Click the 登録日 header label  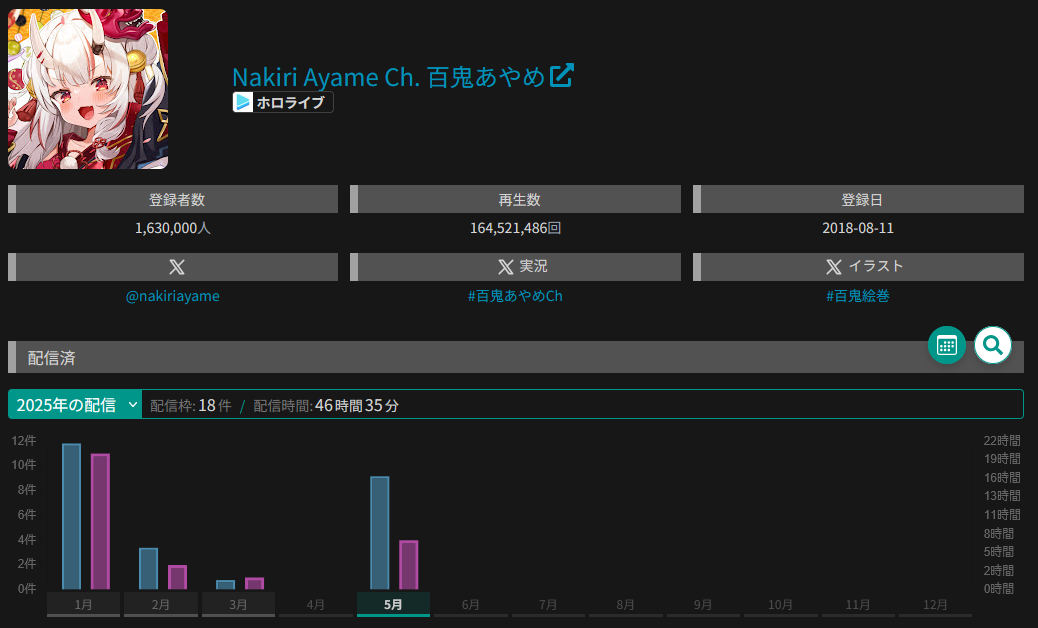(x=862, y=200)
